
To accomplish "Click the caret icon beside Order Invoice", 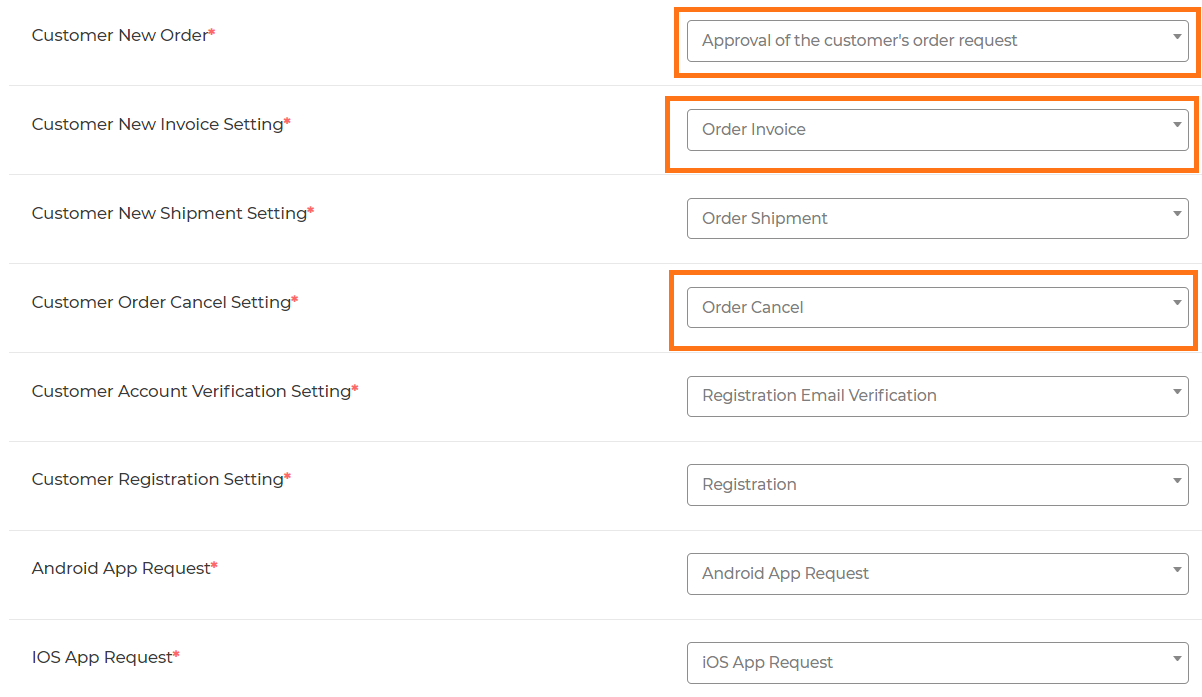I will click(x=1177, y=126).
